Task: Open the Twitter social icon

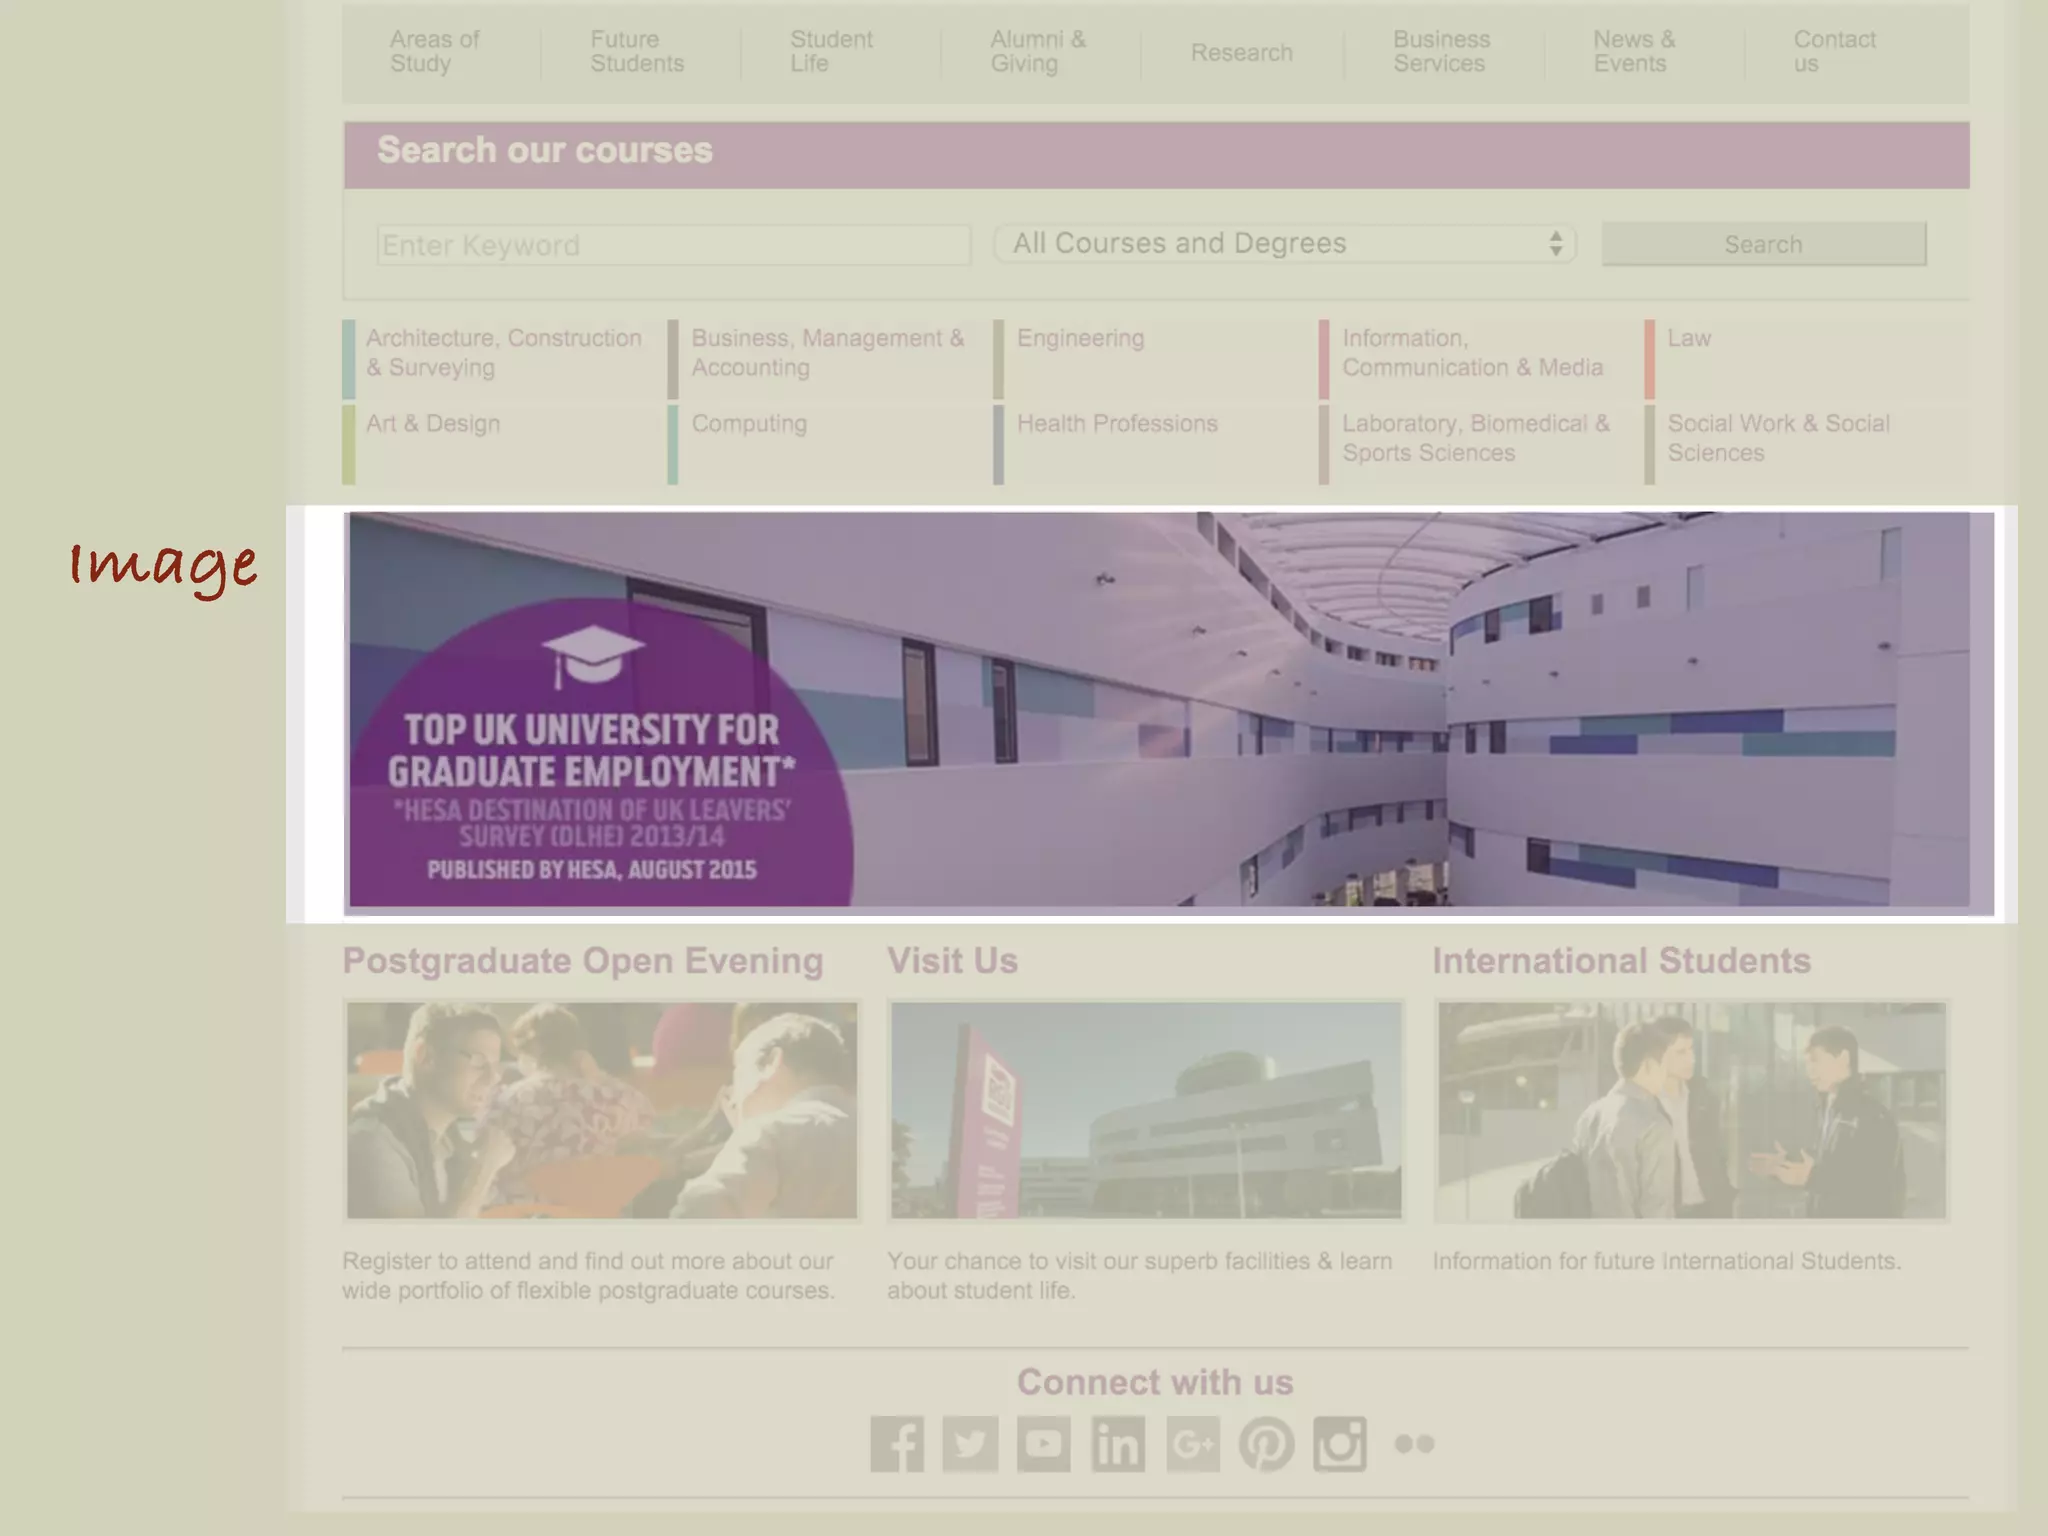Action: coord(970,1443)
